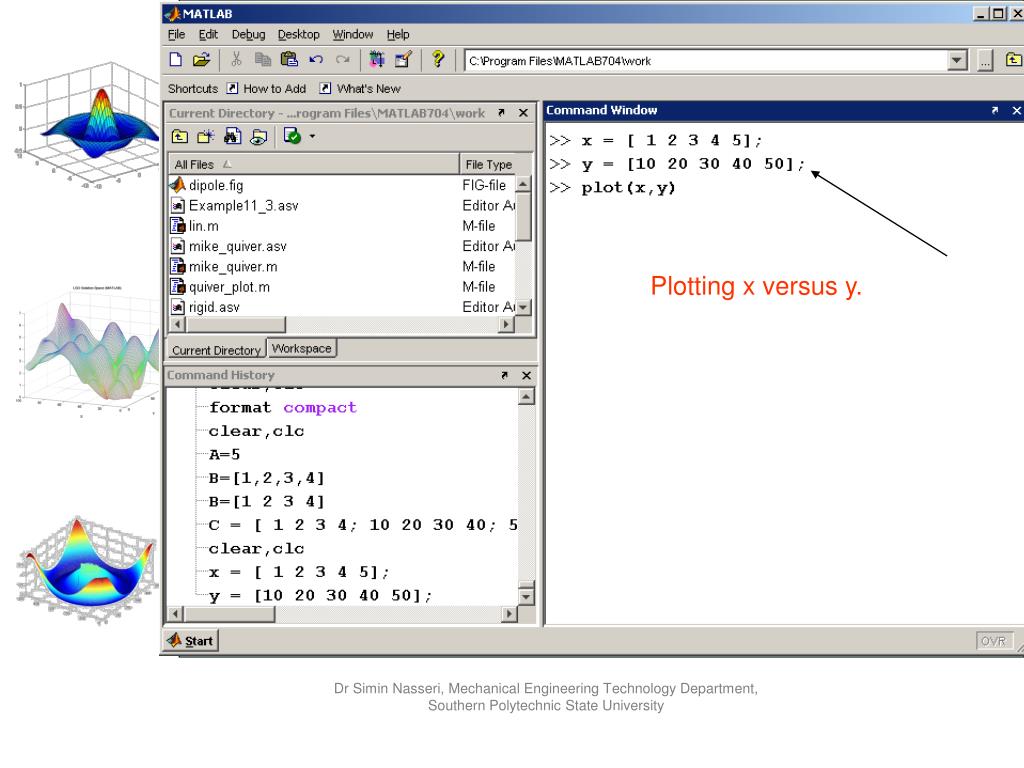Go up one directory level icon
1024x768 pixels.
pyautogui.click(x=179, y=137)
